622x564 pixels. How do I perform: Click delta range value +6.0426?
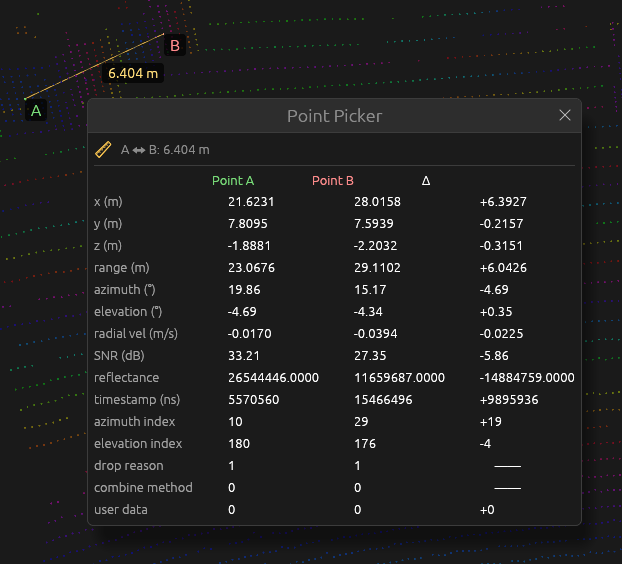(503, 268)
